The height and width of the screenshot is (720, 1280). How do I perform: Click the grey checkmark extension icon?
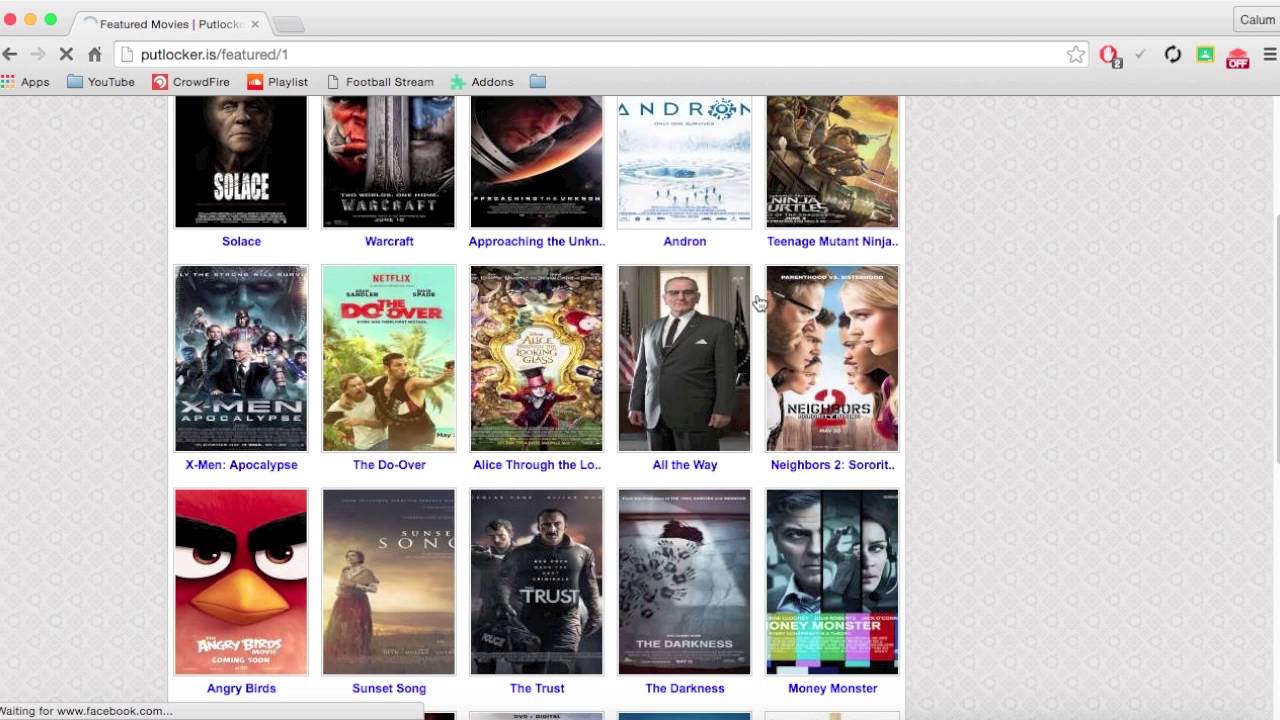1140,54
